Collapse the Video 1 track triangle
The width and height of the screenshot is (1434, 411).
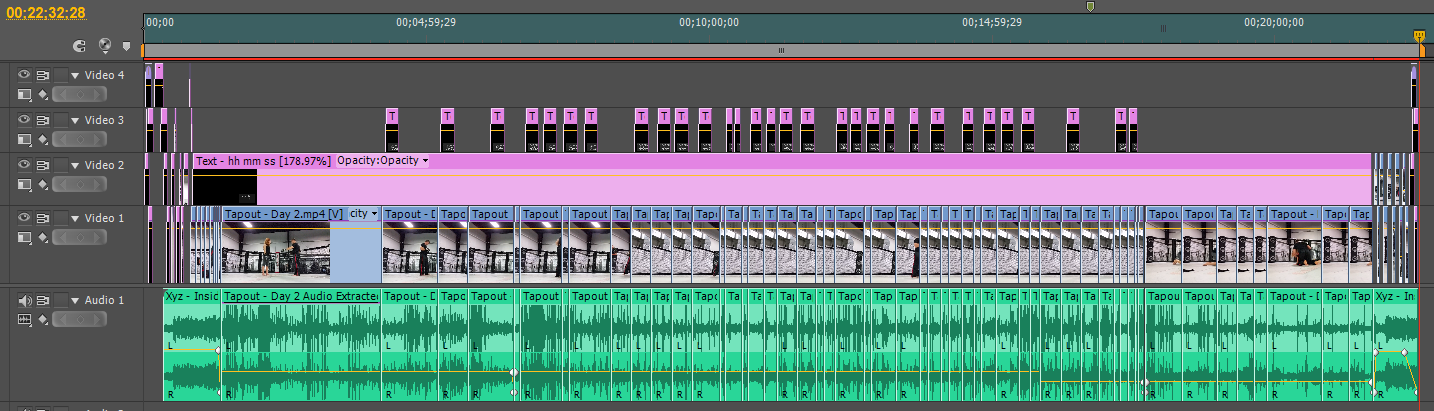(x=75, y=217)
